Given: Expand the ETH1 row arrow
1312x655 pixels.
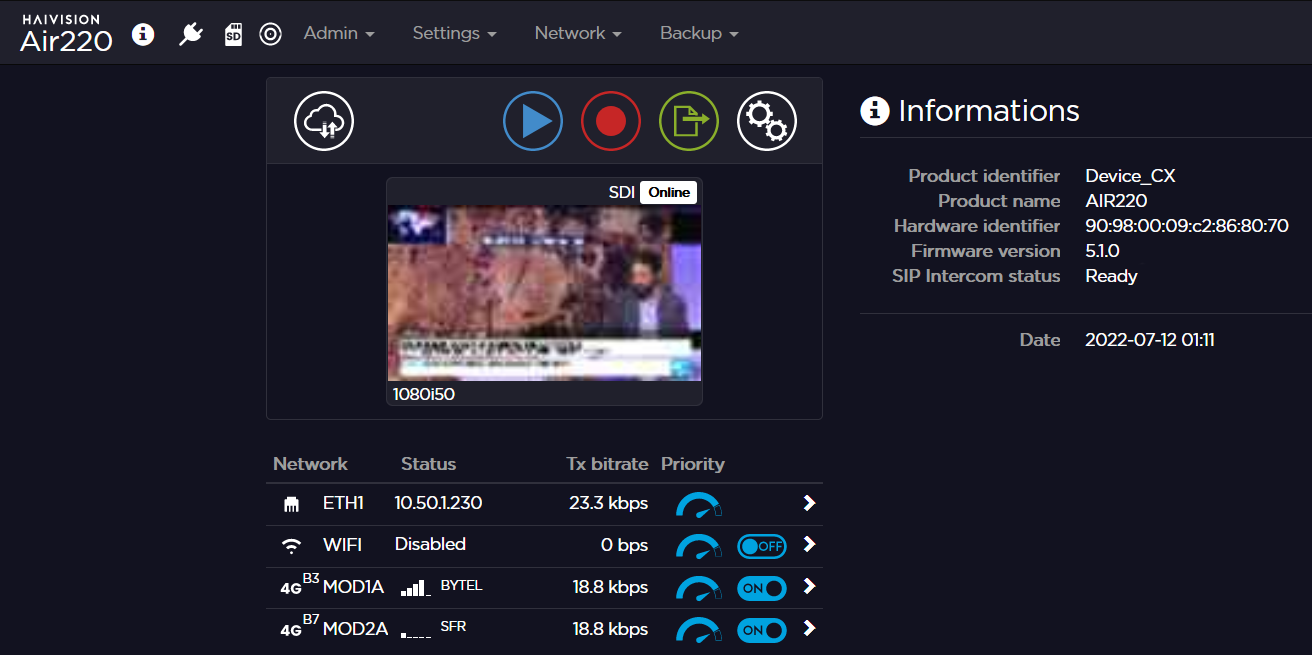Looking at the screenshot, I should [x=809, y=503].
